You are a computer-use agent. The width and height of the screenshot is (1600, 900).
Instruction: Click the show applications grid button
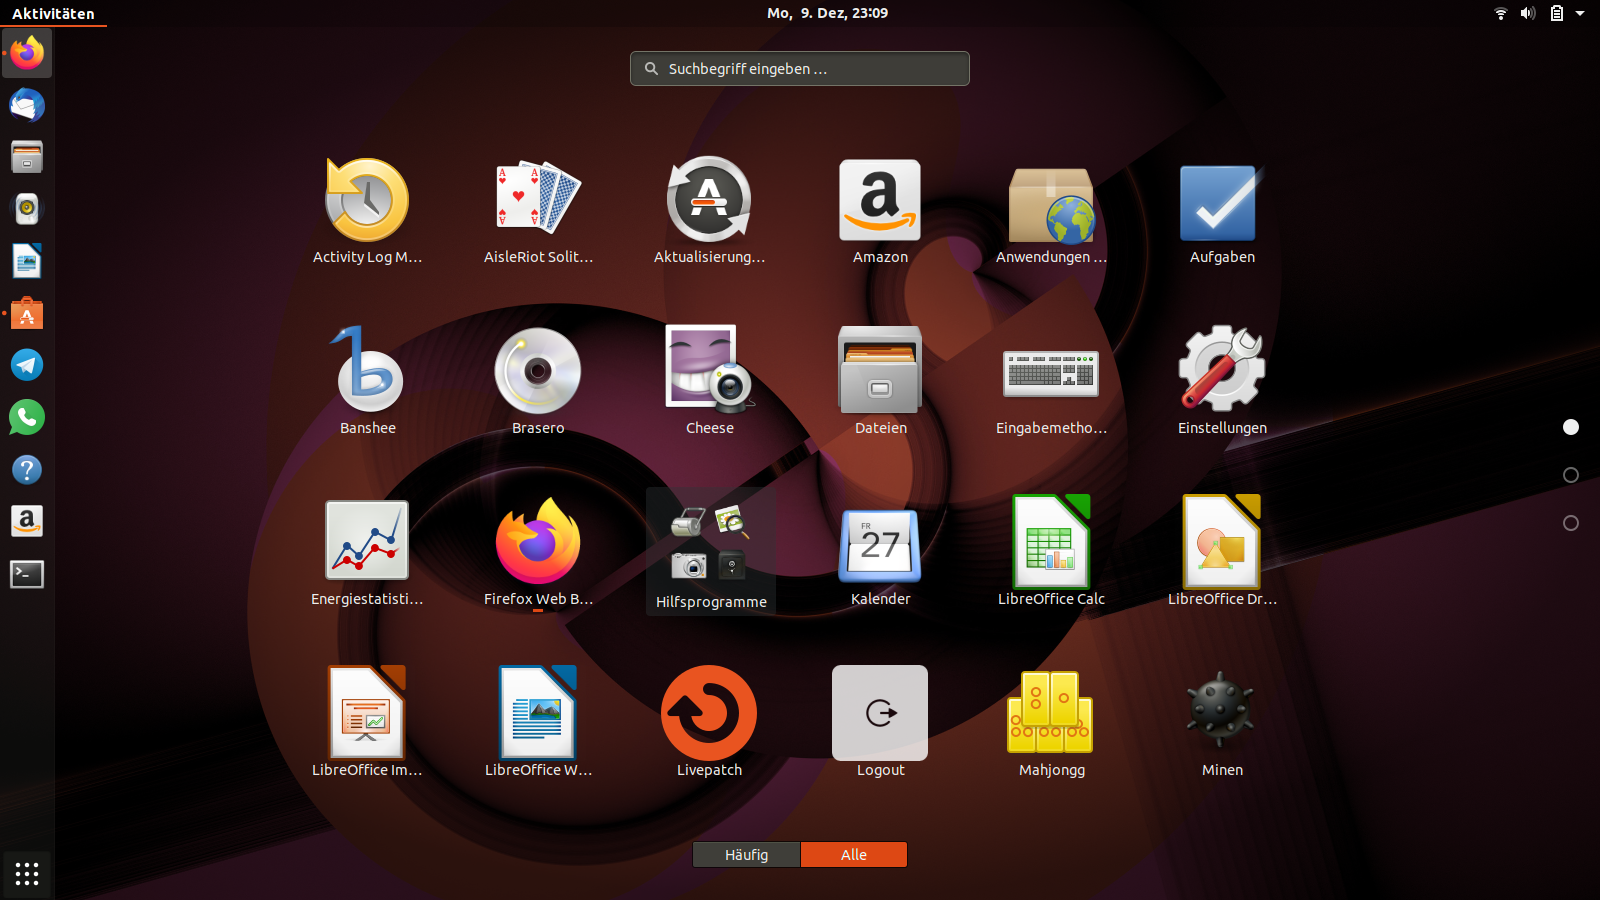27,874
